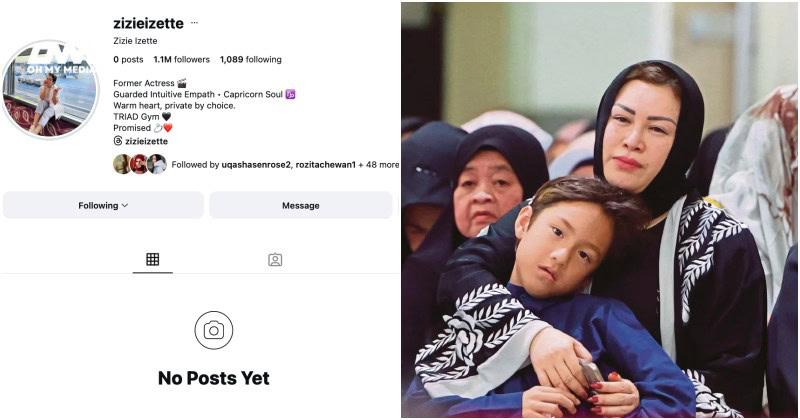Select the posts grid tab icon
The height and width of the screenshot is (420, 800).
[153, 259]
